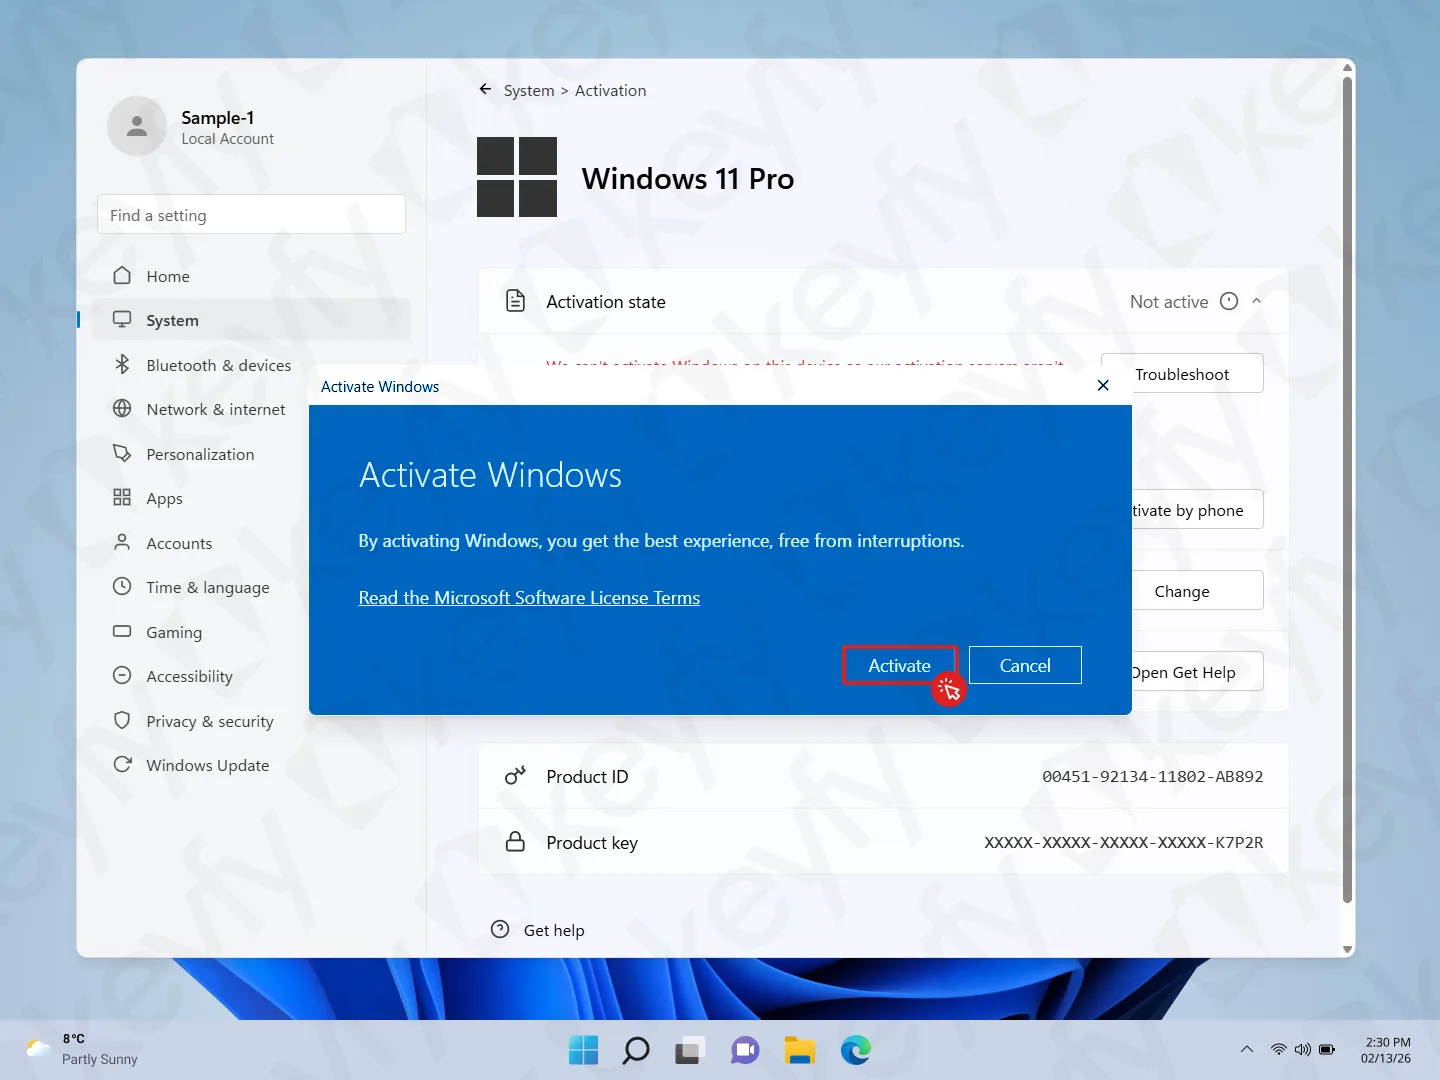Focus the Find a setting search box
The height and width of the screenshot is (1080, 1440).
251,215
